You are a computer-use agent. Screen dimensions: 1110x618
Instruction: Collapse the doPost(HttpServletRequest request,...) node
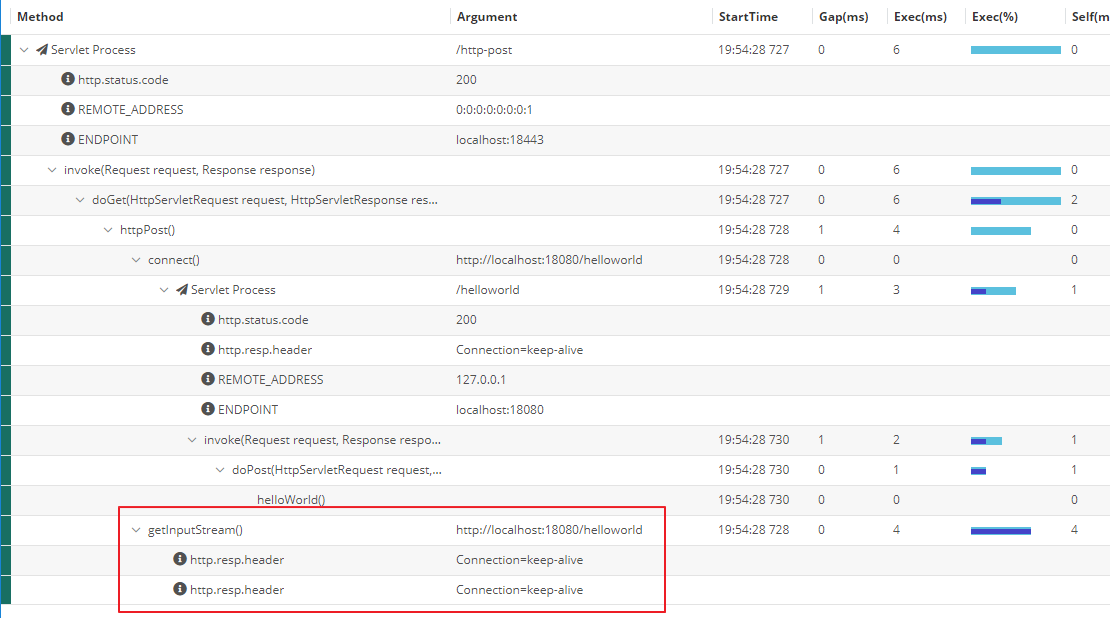[x=220, y=469]
